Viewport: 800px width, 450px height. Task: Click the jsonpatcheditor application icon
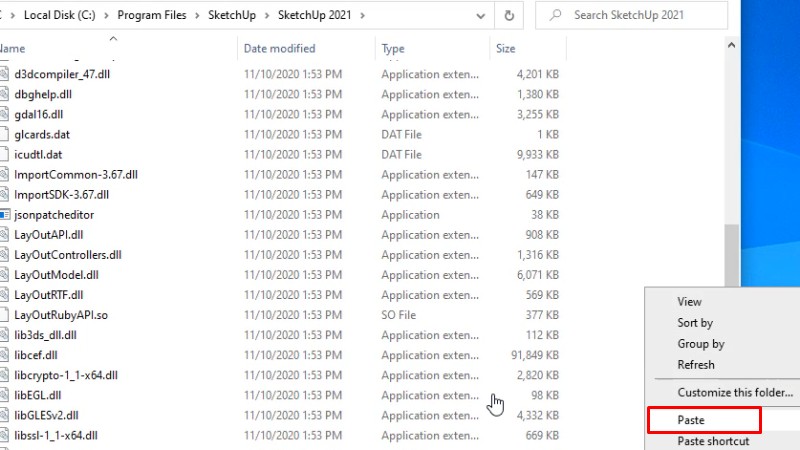tap(5, 215)
